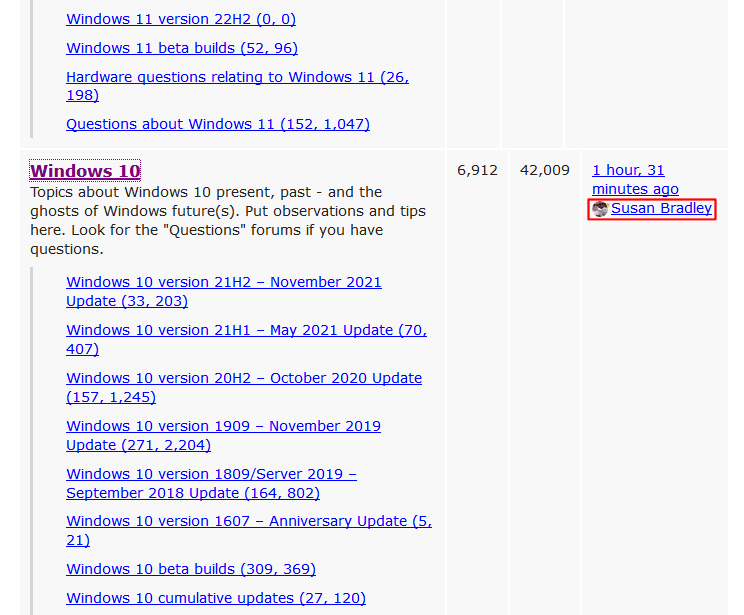Open Windows 10 cumulative updates subforum

215,598
